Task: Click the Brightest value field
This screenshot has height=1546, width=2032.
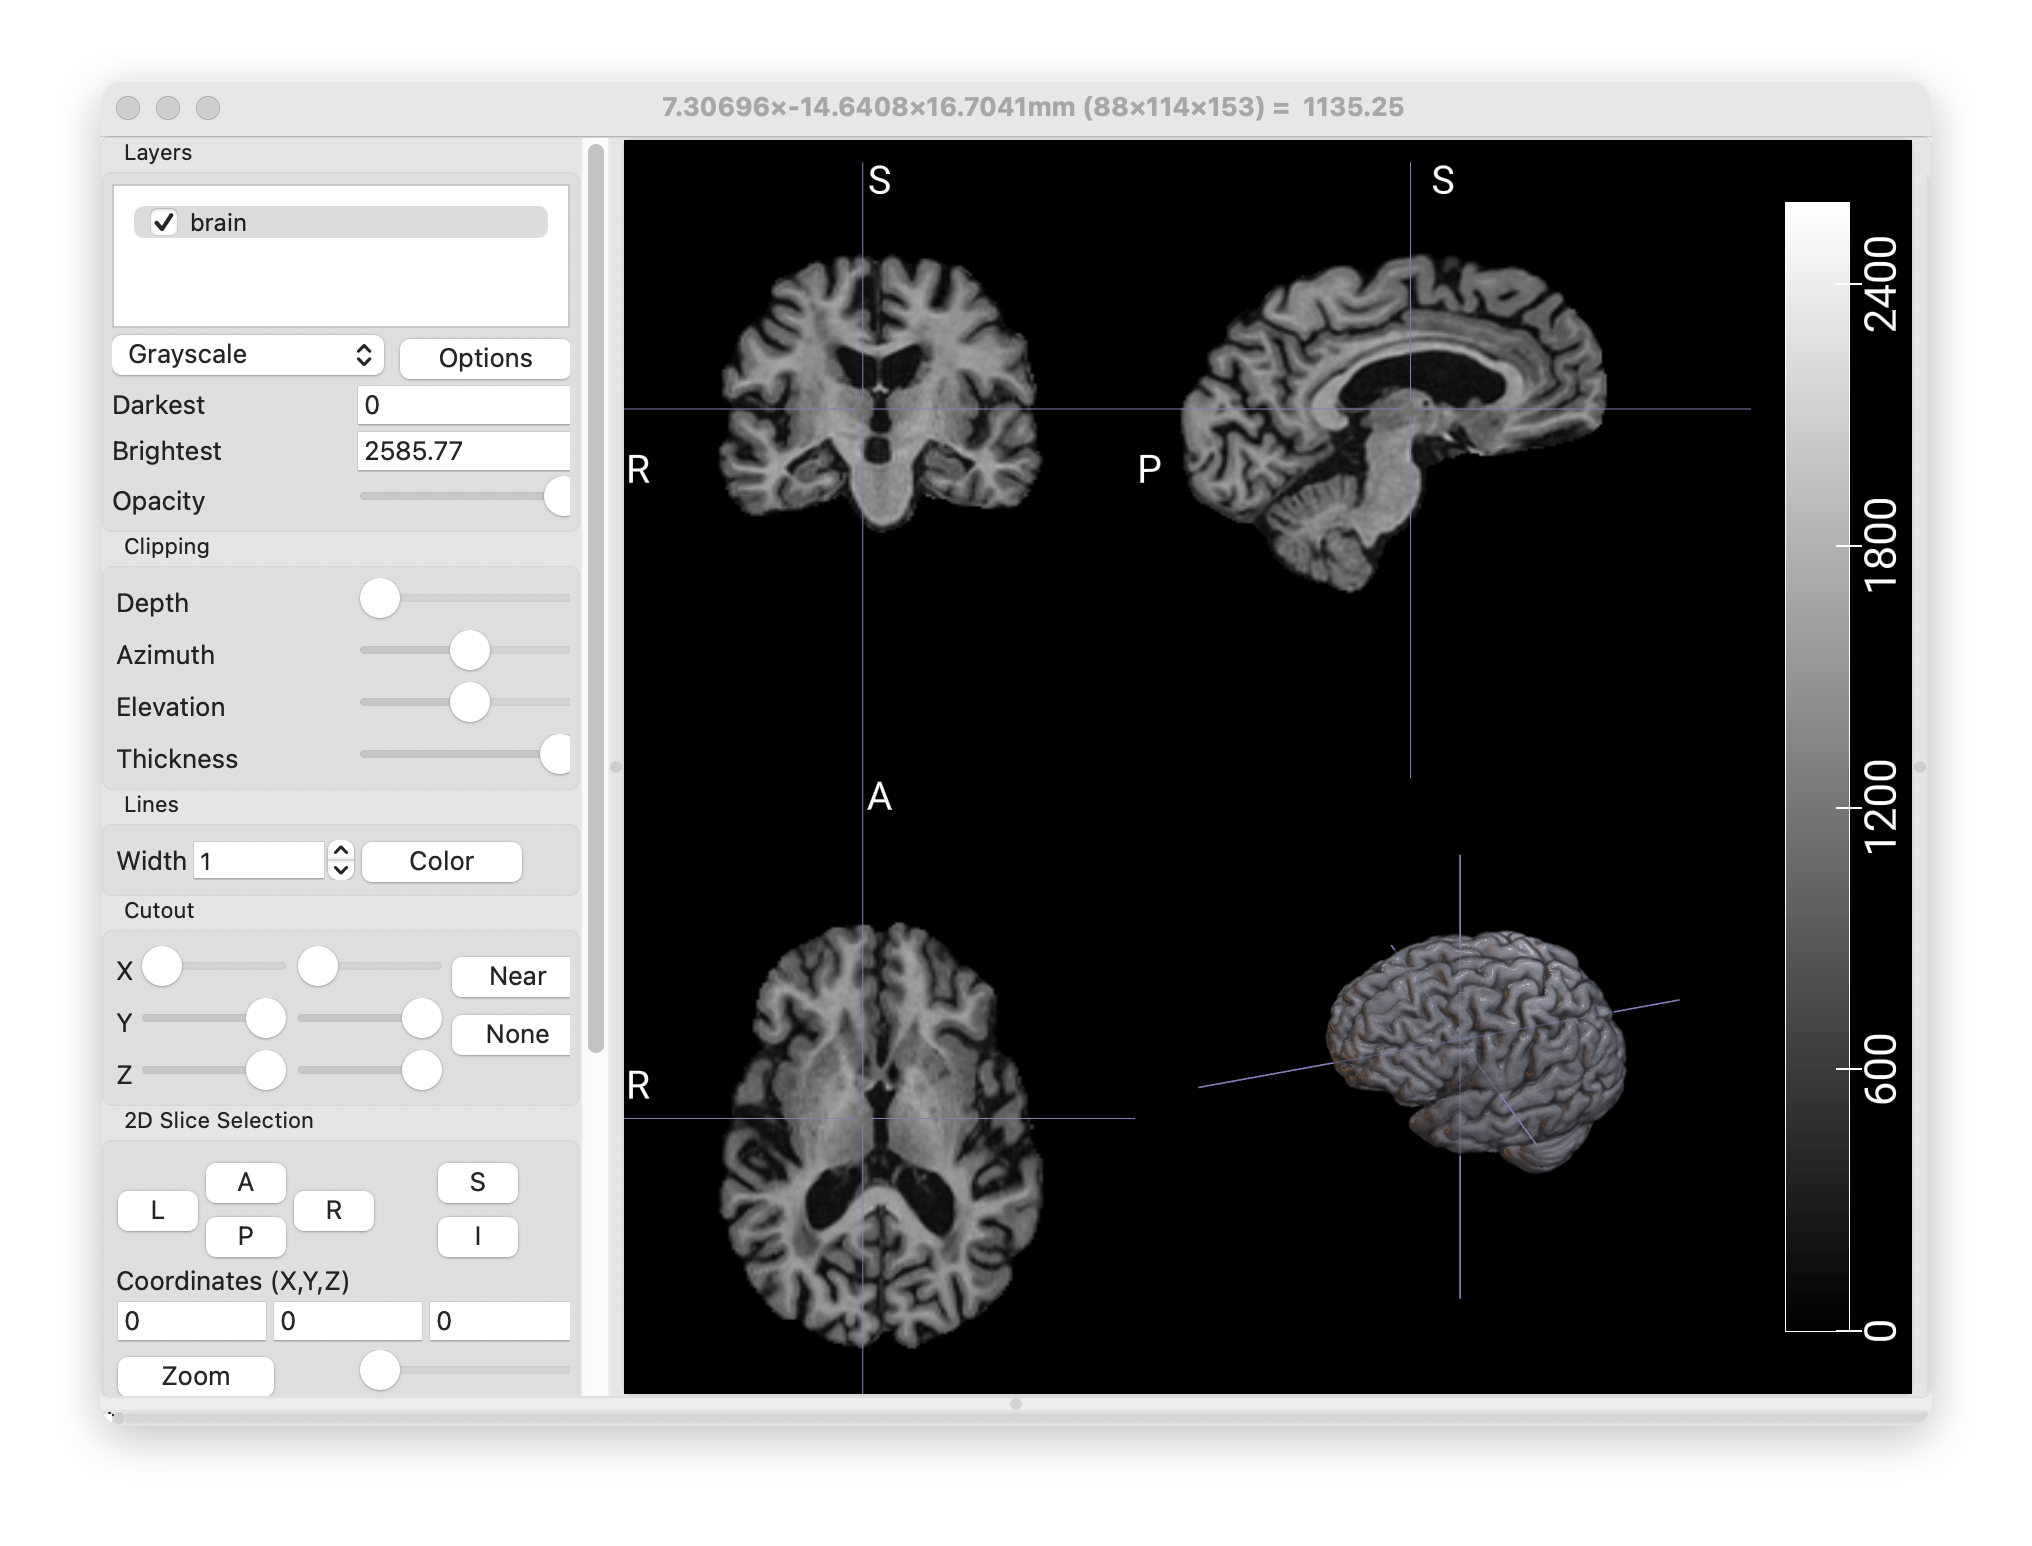Action: (x=463, y=451)
